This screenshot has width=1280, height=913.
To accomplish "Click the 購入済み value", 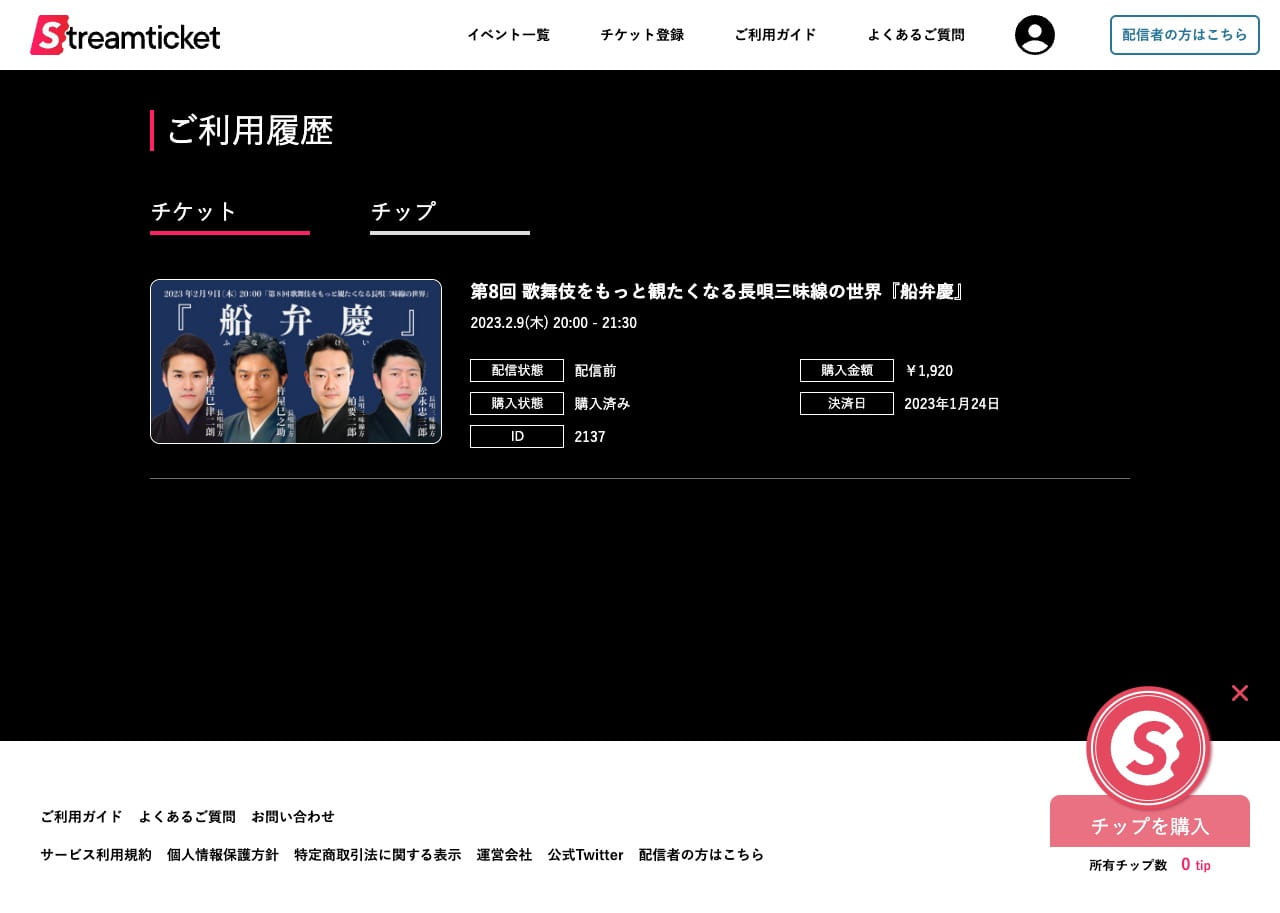I will pyautogui.click(x=602, y=404).
